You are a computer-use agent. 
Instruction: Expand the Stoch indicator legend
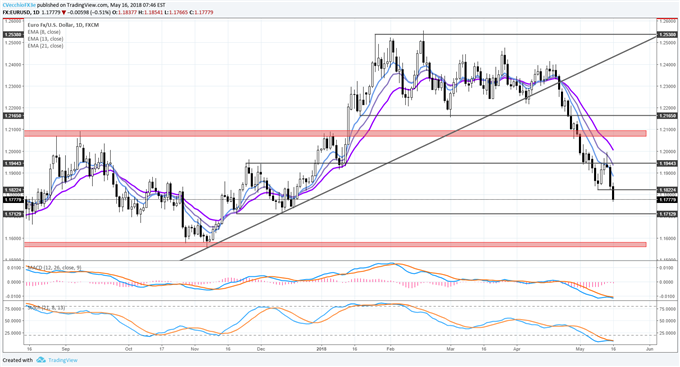[46, 308]
